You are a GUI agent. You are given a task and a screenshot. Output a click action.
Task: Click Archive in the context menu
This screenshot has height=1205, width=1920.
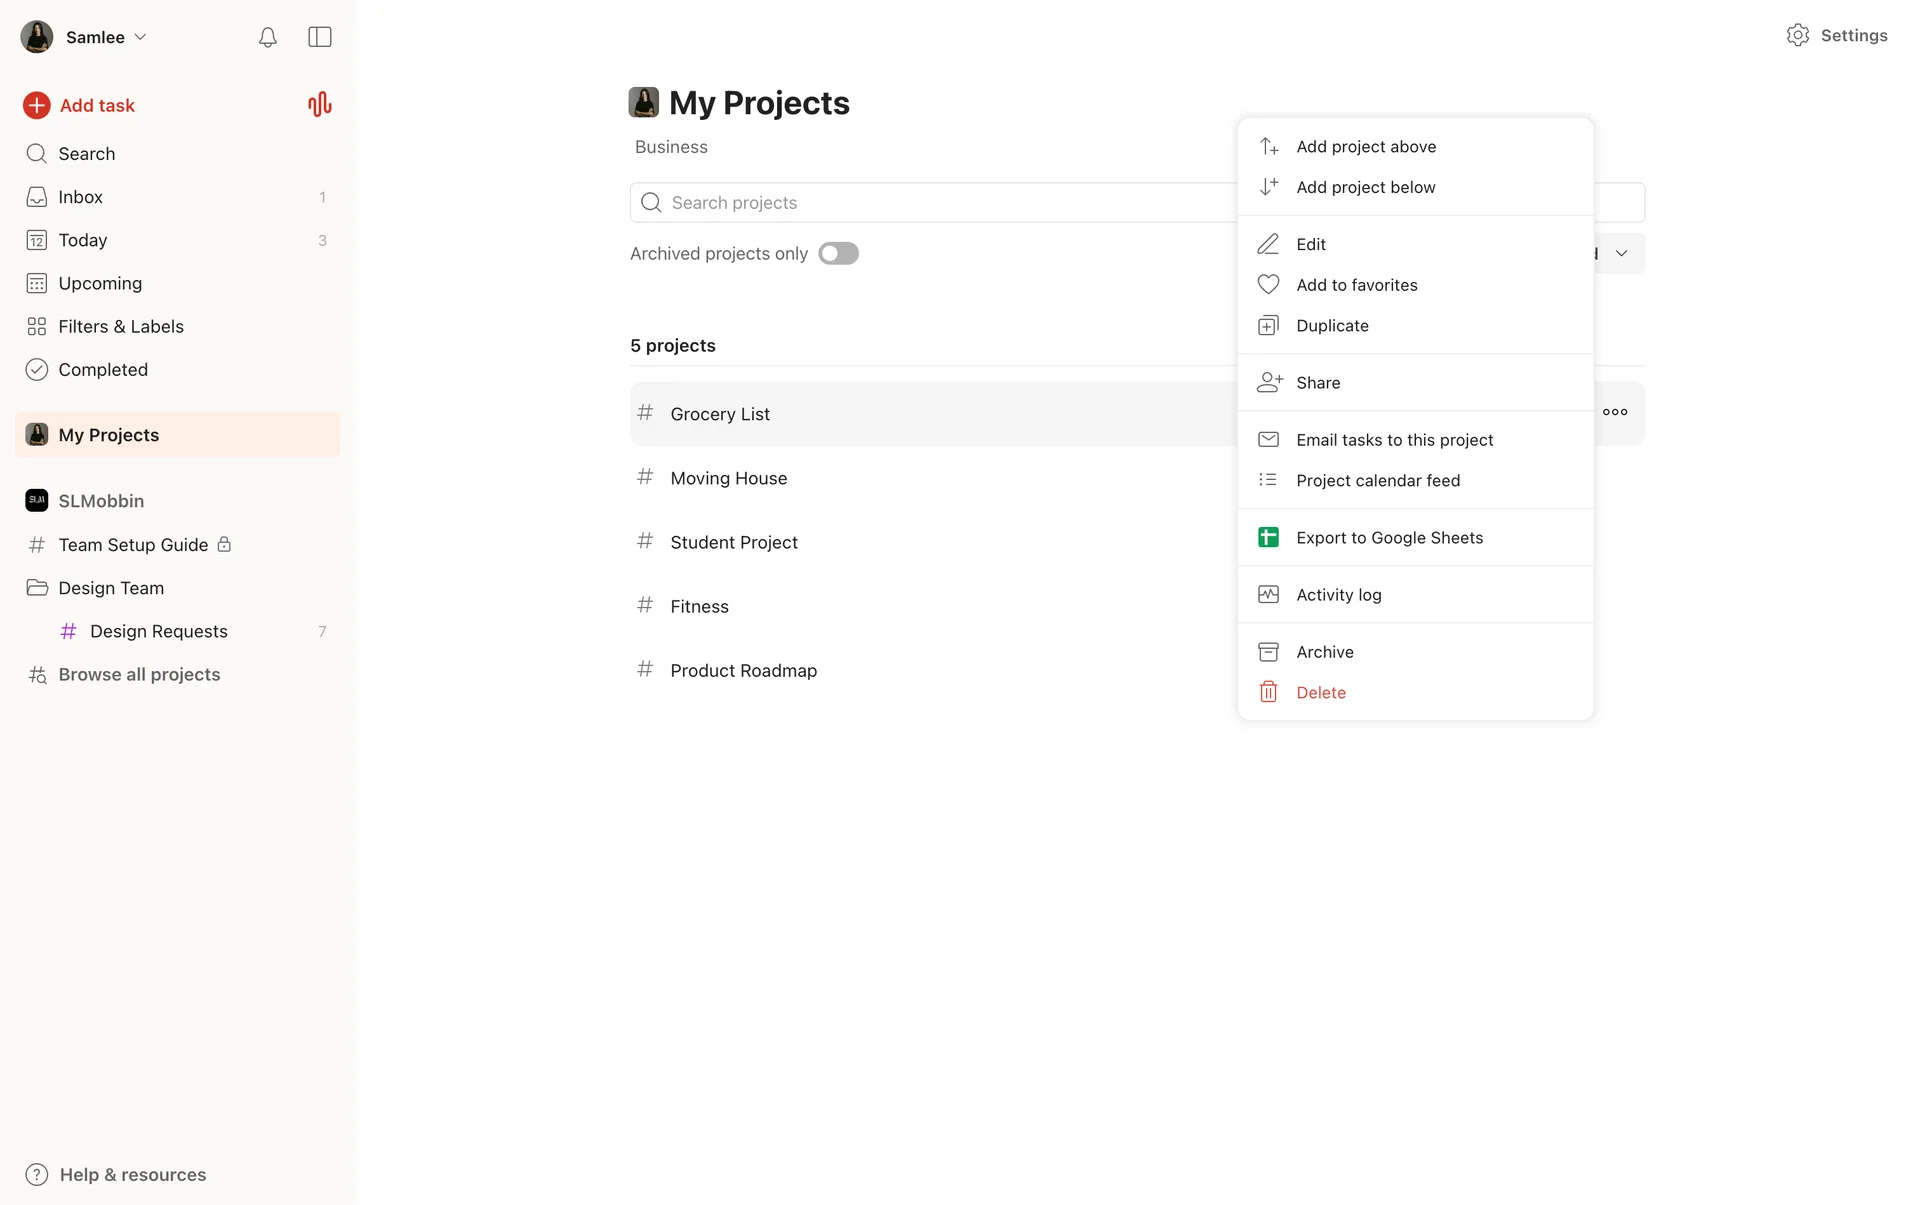pyautogui.click(x=1324, y=652)
